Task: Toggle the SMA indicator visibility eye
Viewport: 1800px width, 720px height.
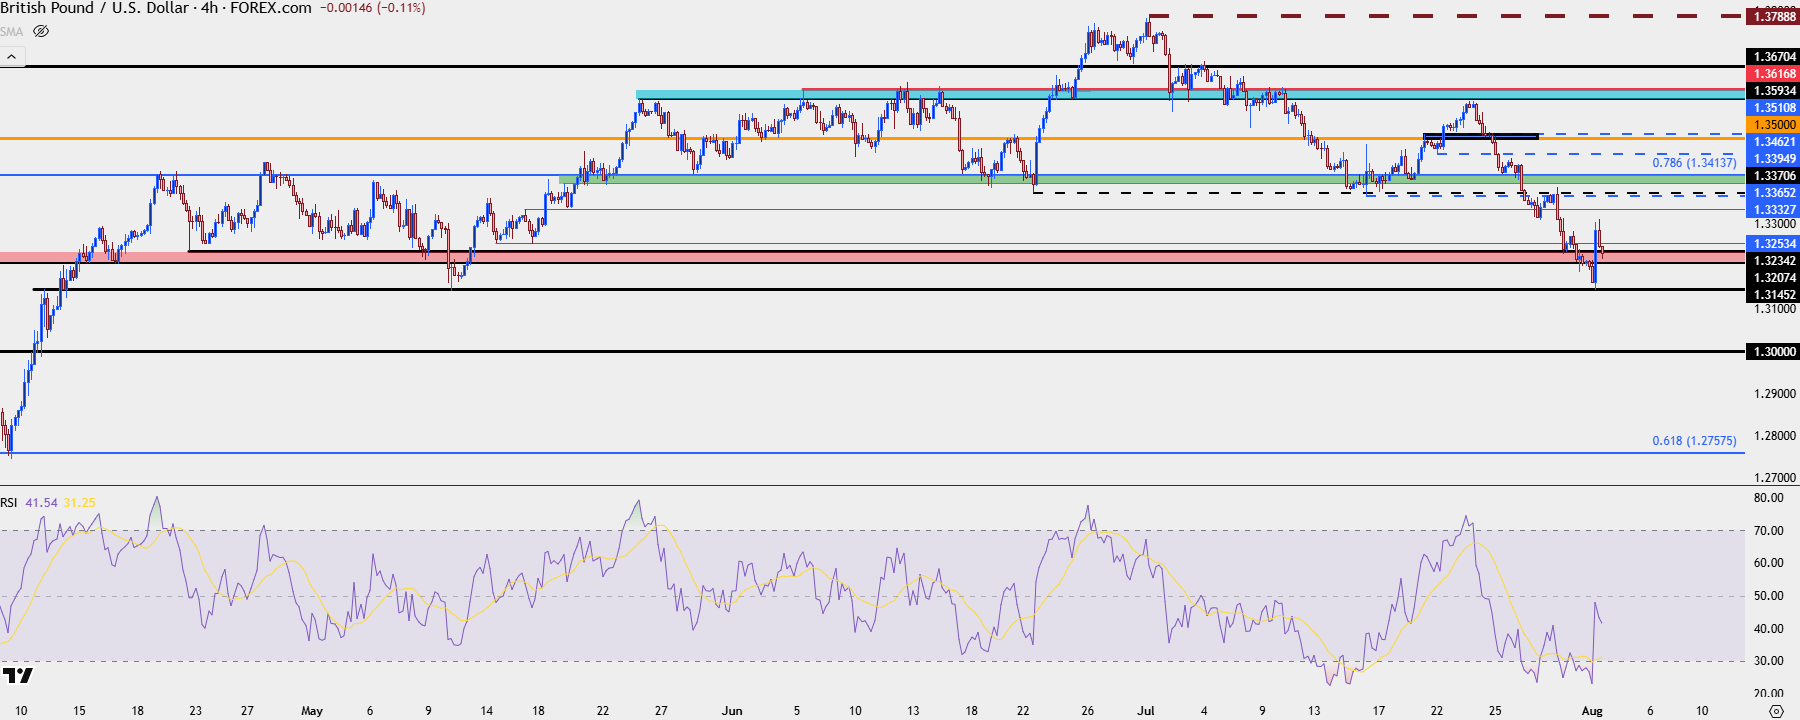Action: click(41, 31)
